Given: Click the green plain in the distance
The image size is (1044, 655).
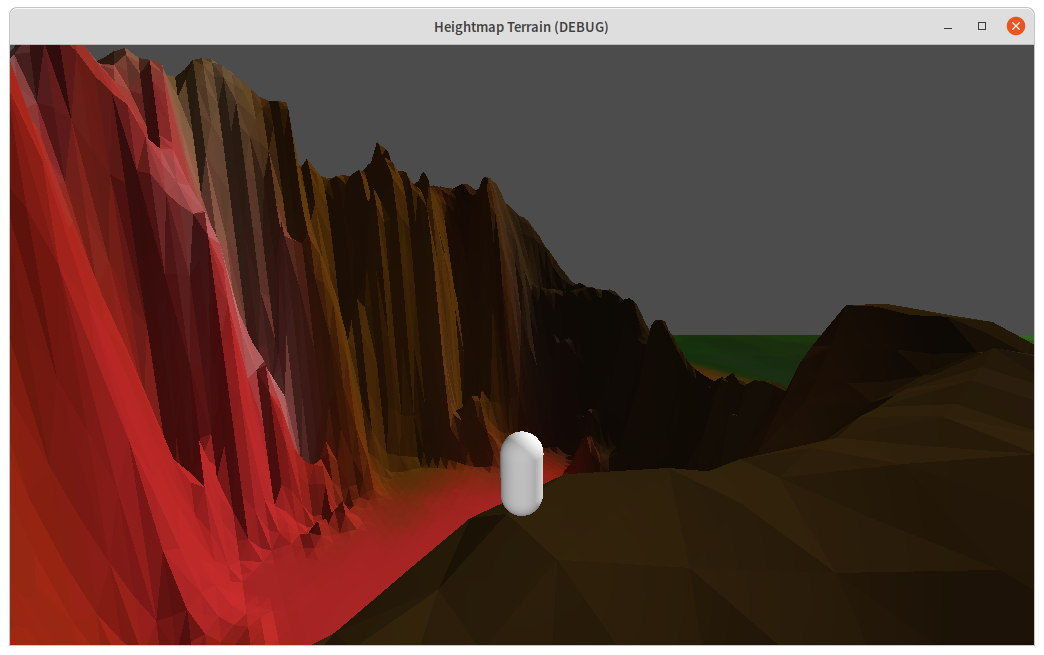Looking at the screenshot, I should [760, 350].
